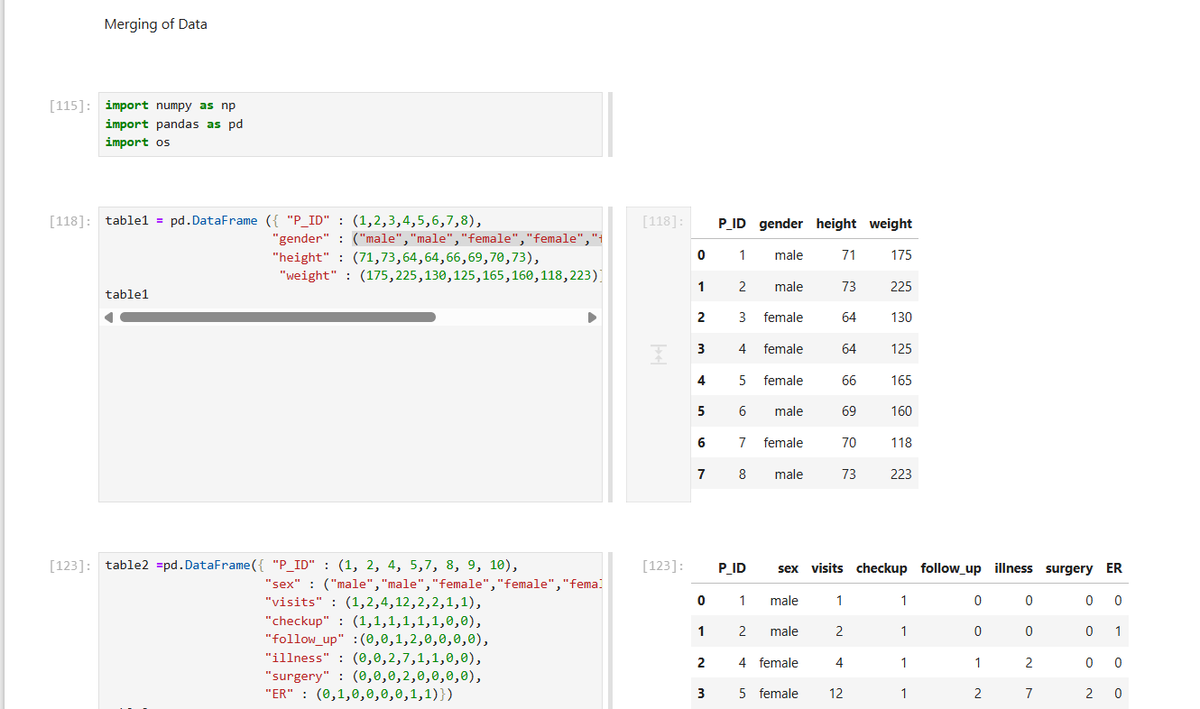Click the left scroll arrow in cell 118
1200x709 pixels.
111,318
